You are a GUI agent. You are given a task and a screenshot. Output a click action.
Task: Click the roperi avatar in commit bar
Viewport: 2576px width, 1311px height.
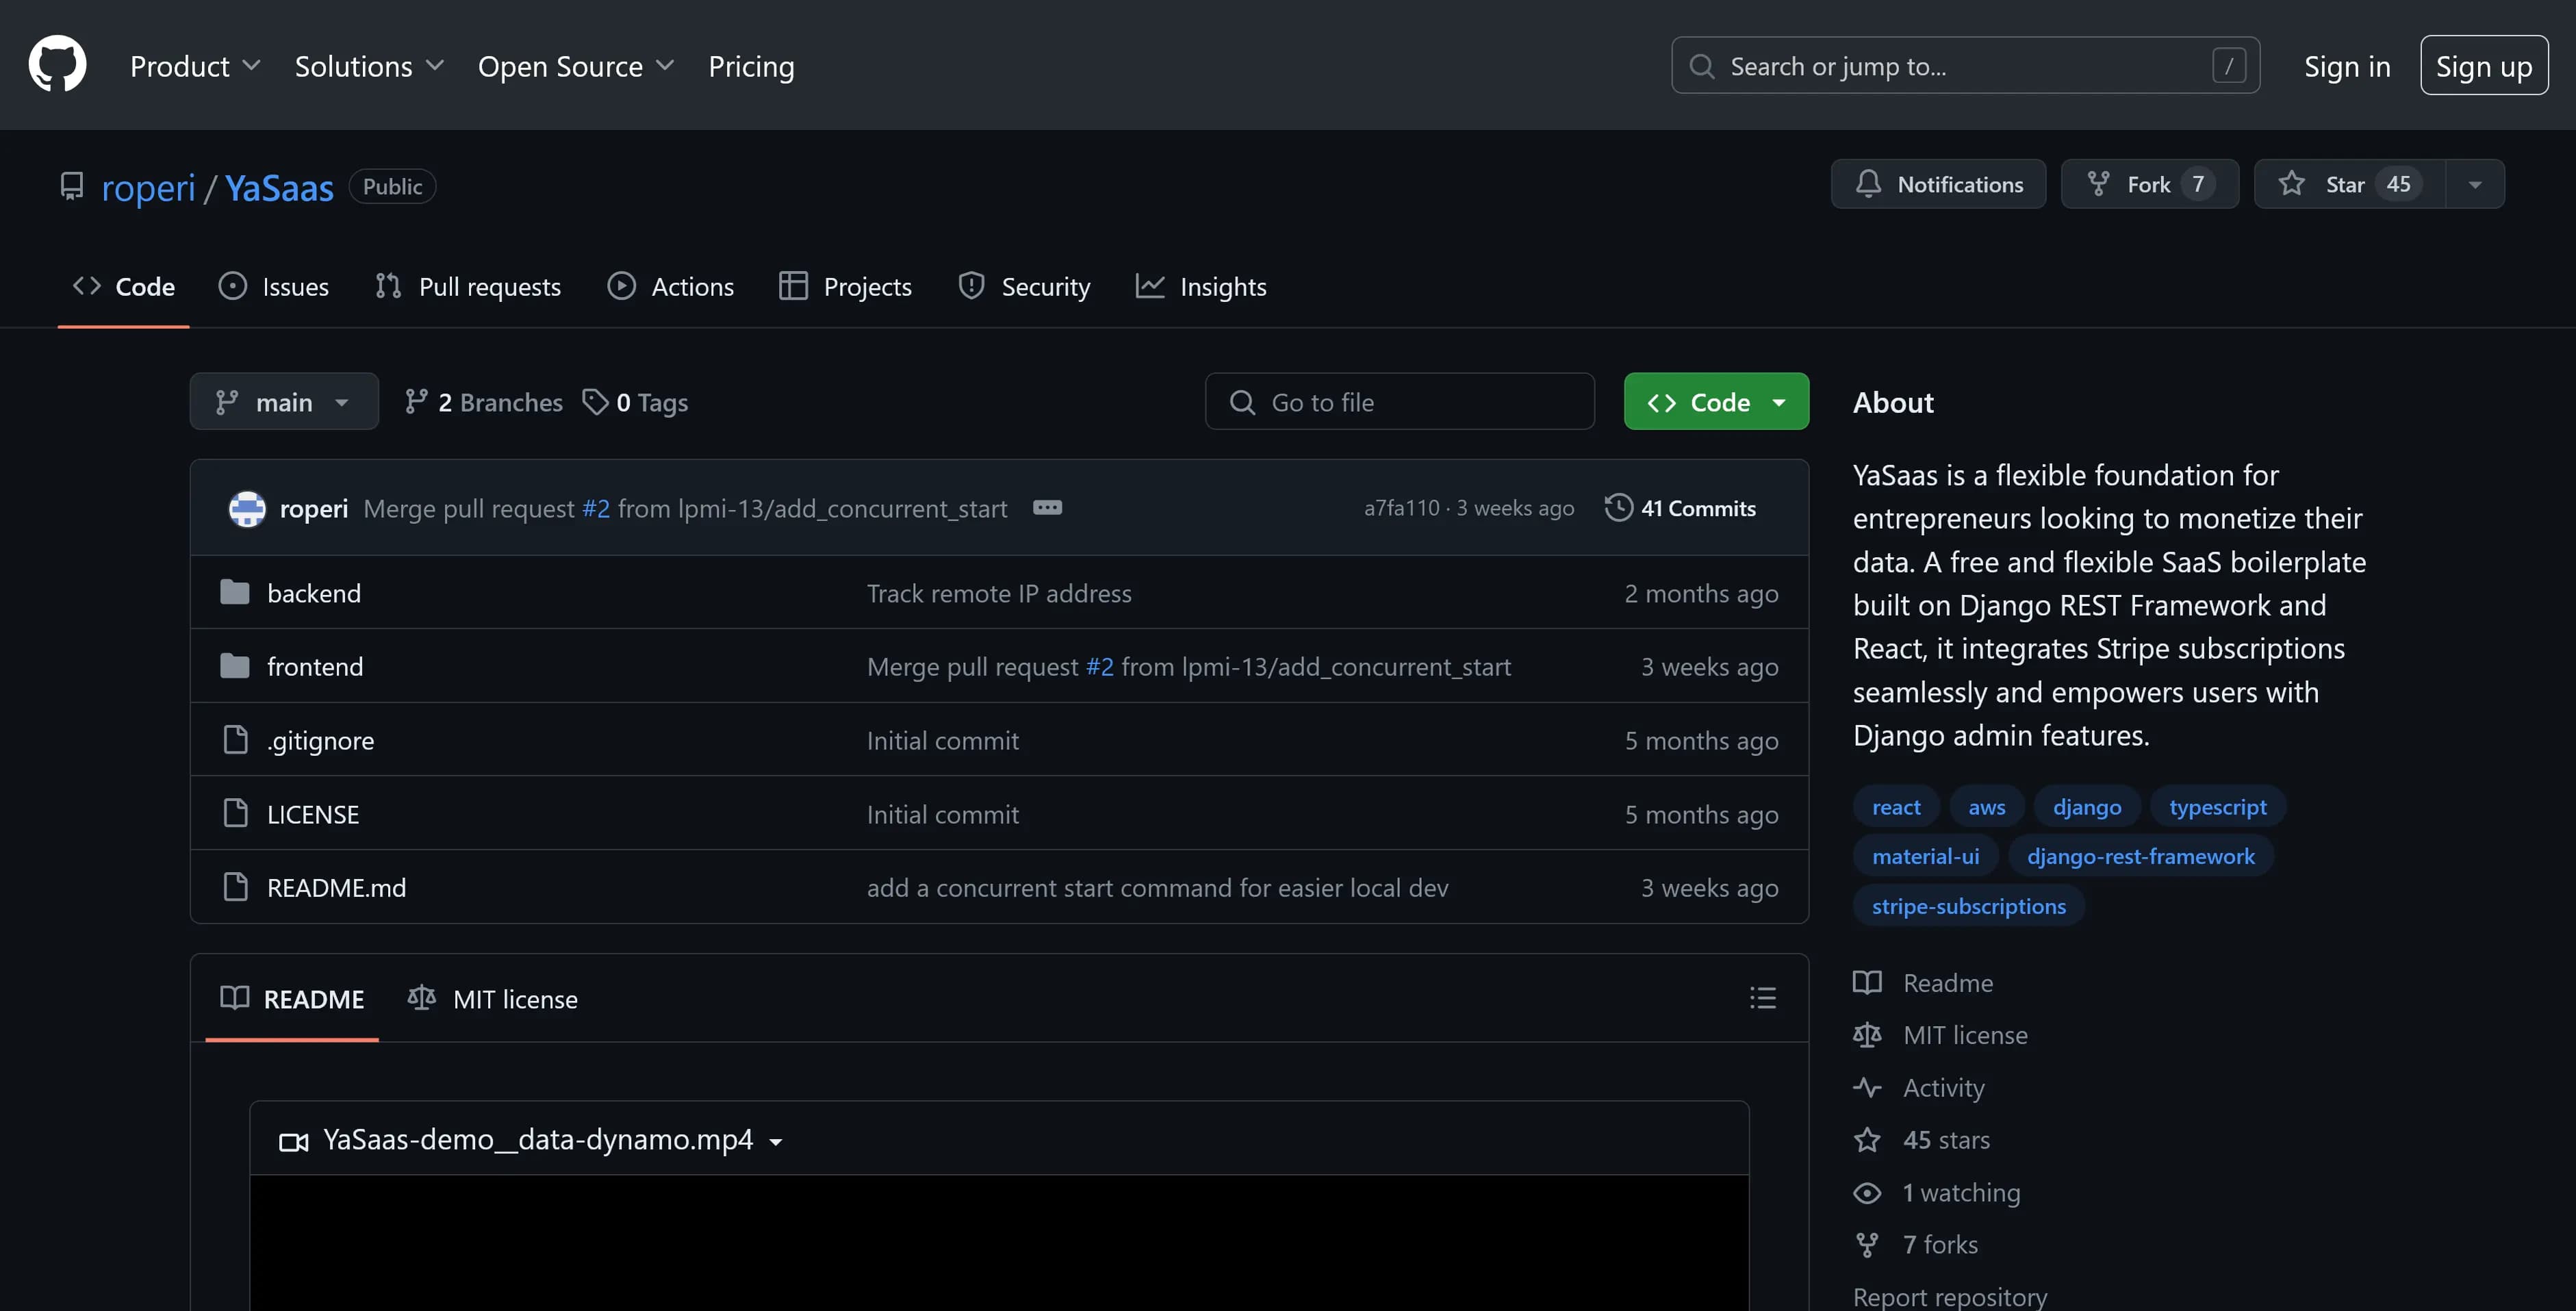247,508
